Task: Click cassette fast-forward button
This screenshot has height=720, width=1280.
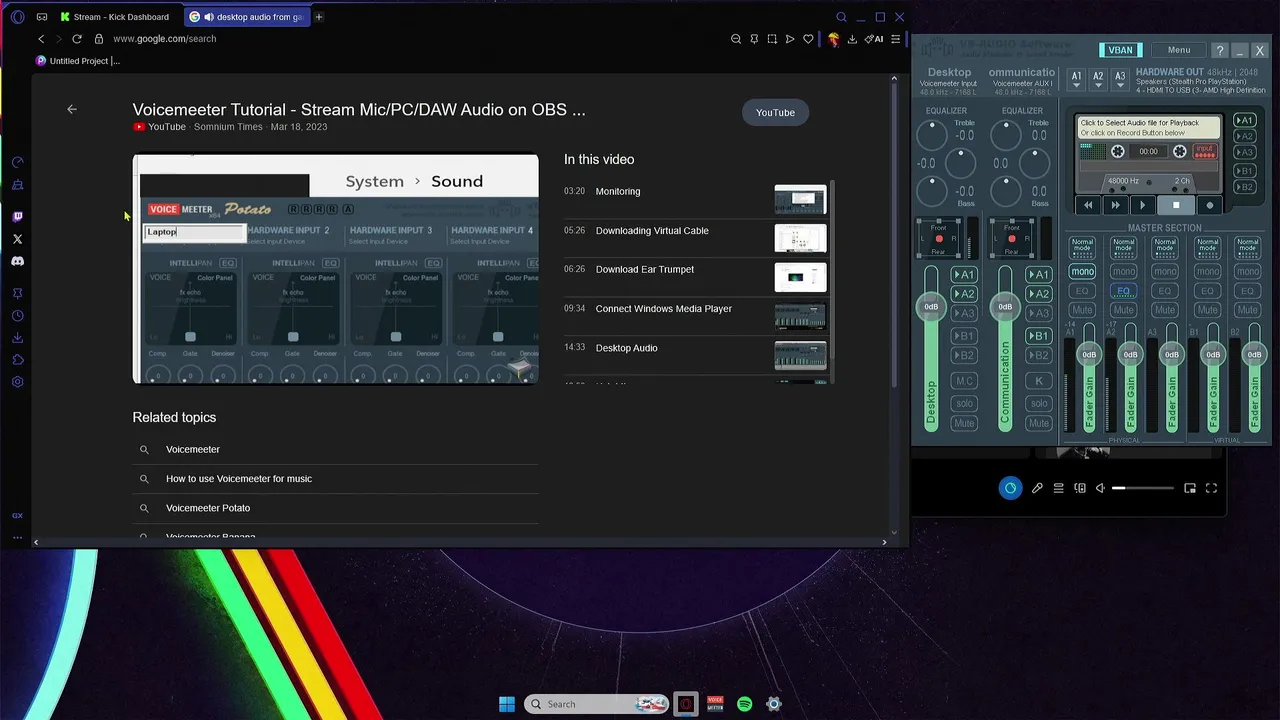Action: [x=1115, y=205]
